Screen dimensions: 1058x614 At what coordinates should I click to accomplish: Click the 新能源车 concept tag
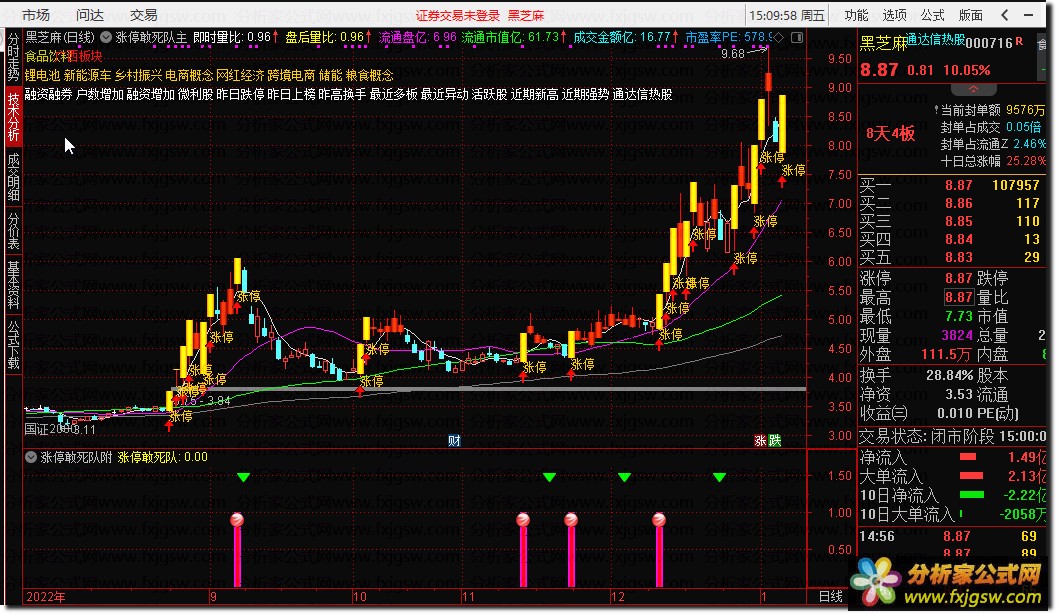click(x=87, y=75)
